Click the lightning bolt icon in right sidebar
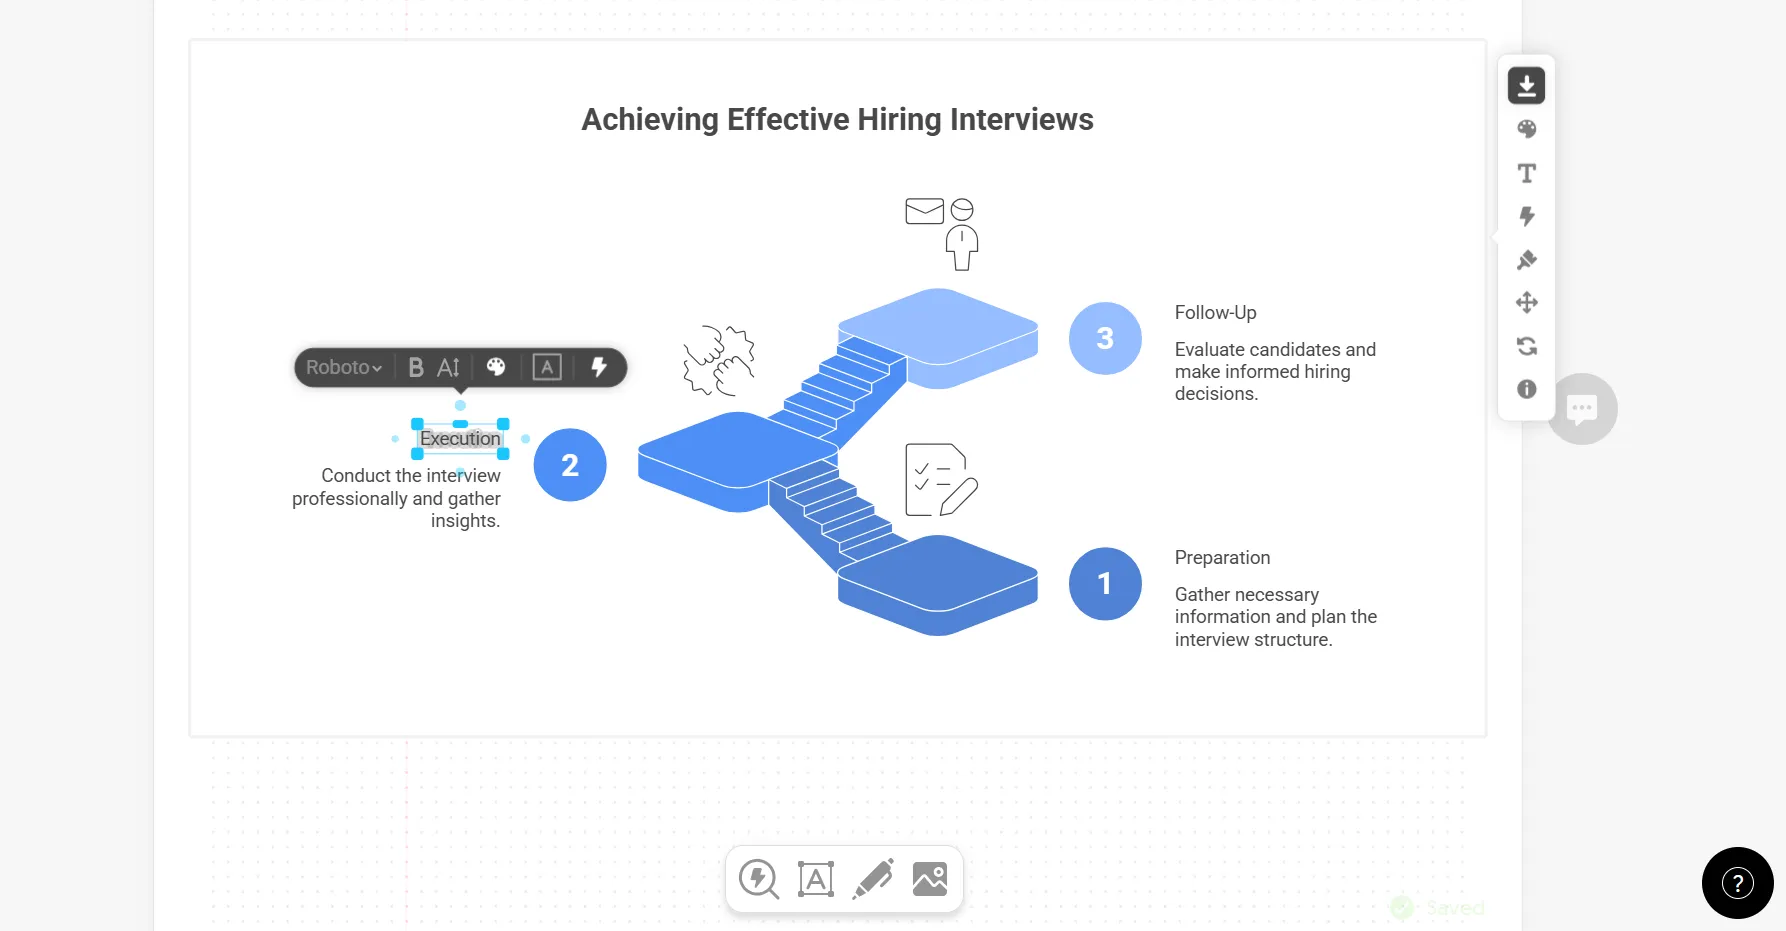1786x931 pixels. [x=1526, y=216]
